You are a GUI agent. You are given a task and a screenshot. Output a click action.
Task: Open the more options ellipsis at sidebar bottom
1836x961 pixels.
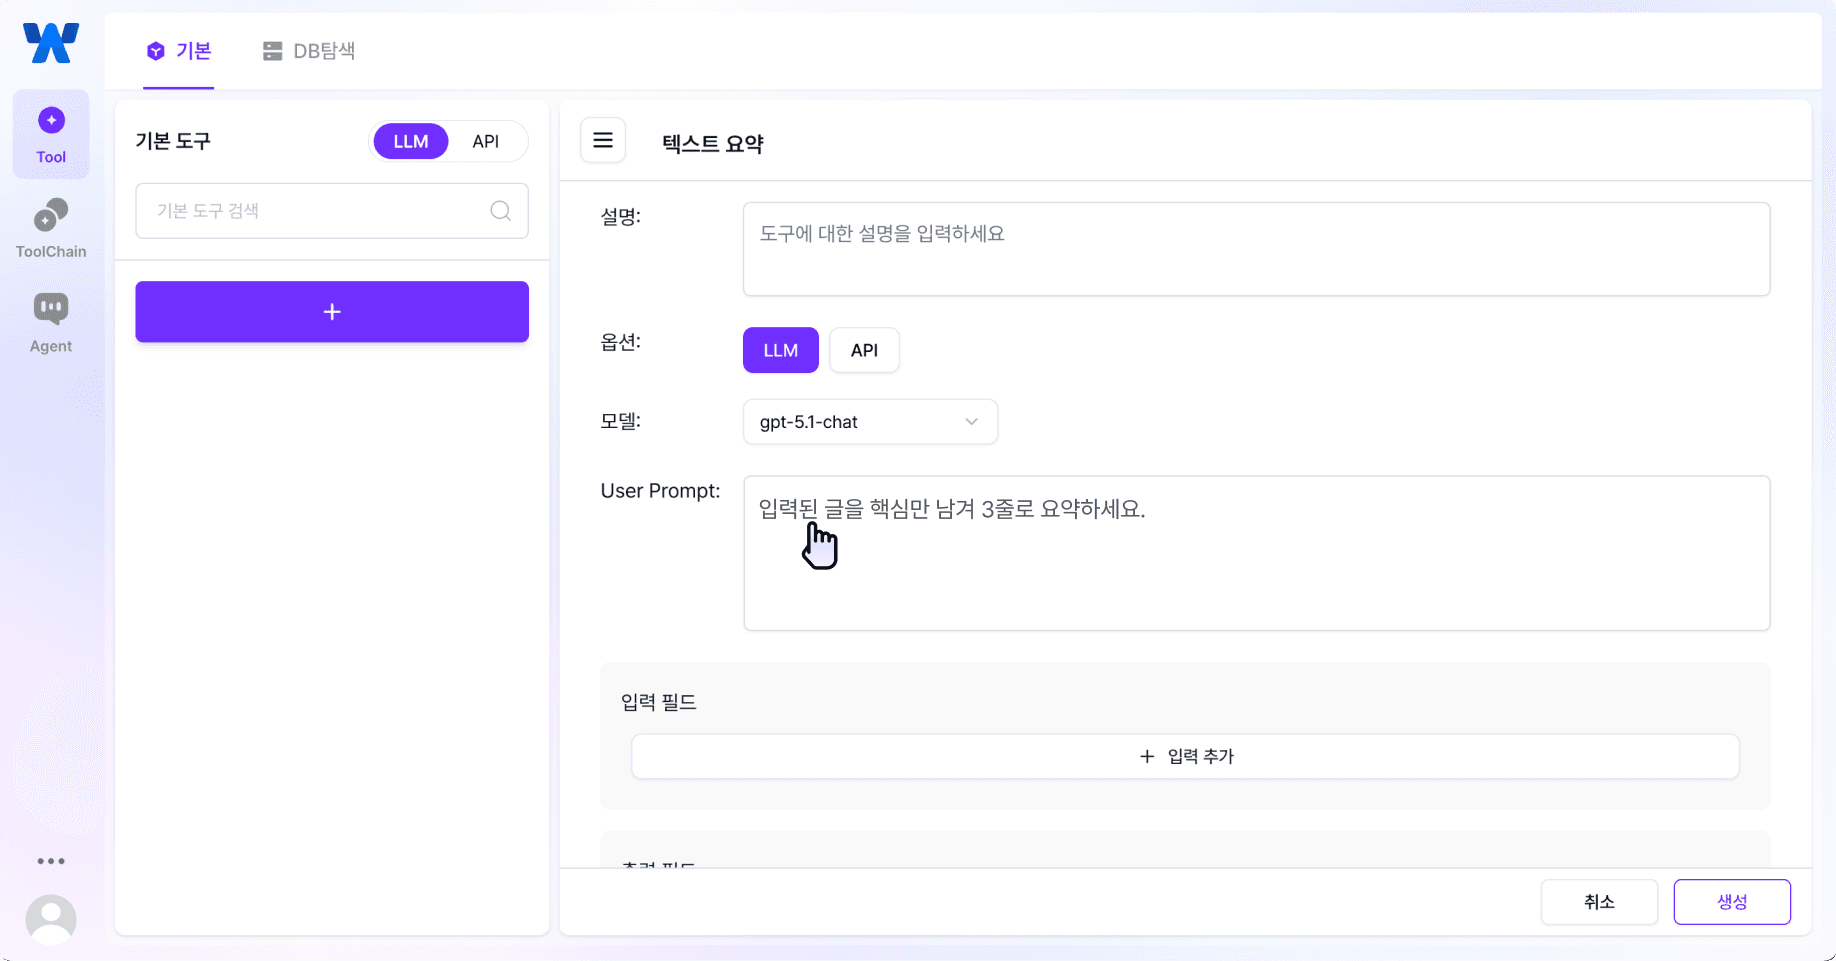tap(51, 861)
